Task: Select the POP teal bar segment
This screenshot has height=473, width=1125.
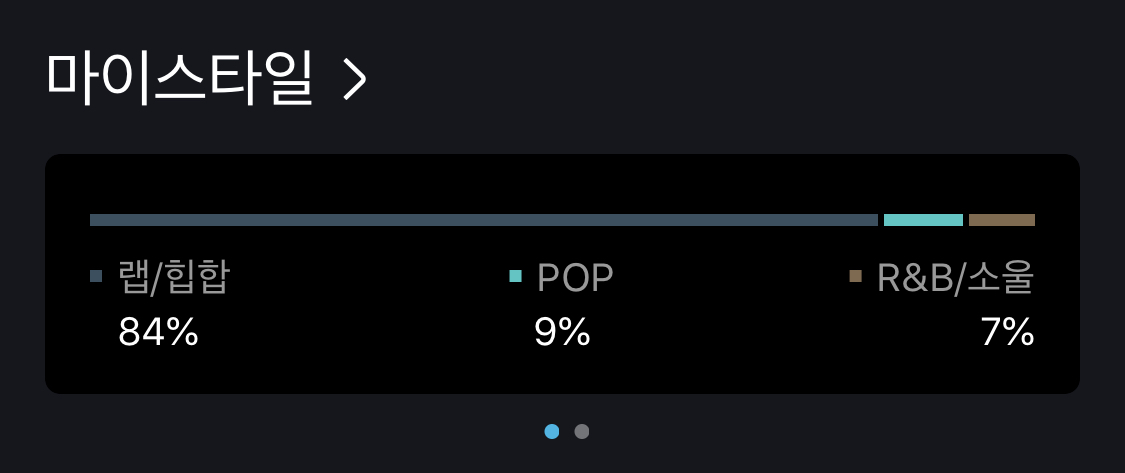Action: coord(923,220)
